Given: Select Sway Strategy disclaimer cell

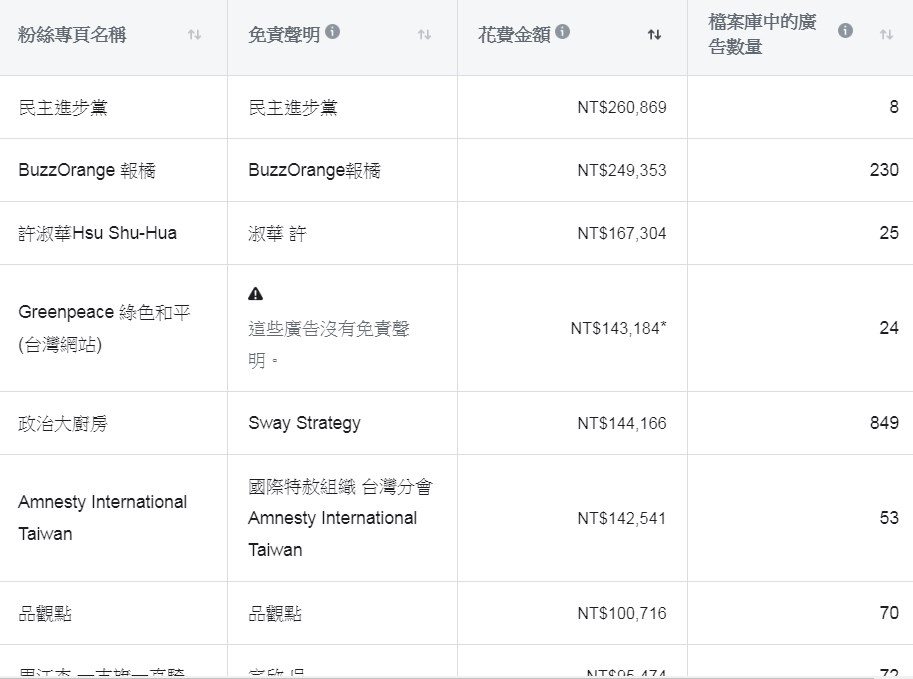Looking at the screenshot, I should 305,423.
